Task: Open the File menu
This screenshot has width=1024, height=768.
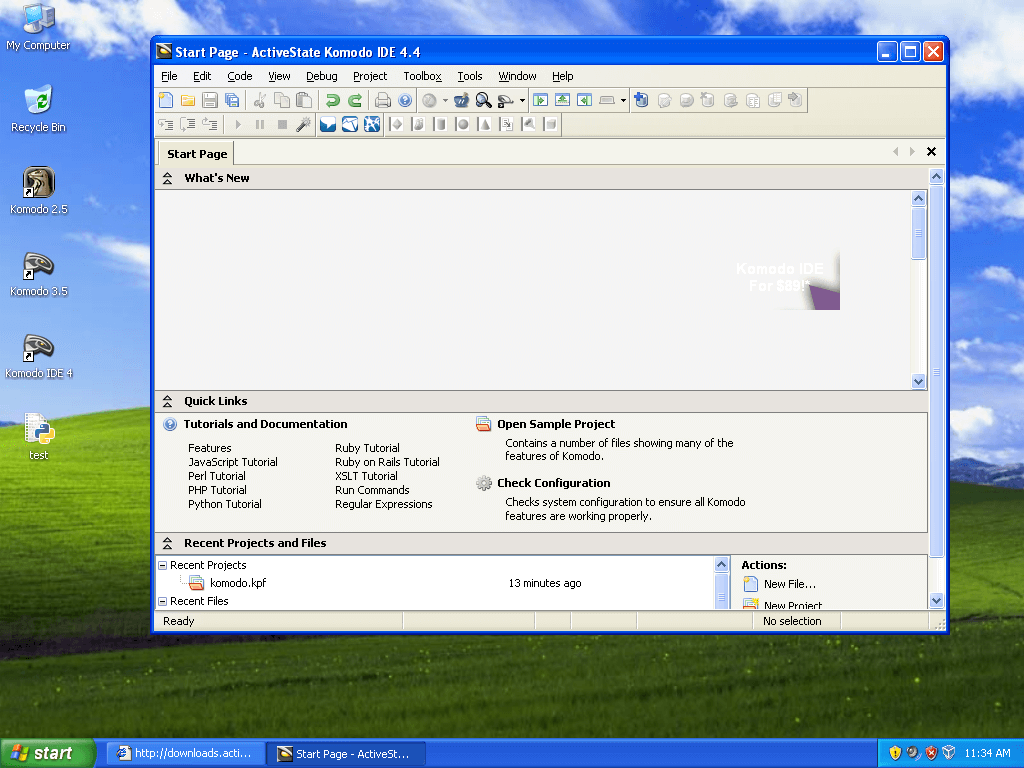Action: (x=169, y=76)
